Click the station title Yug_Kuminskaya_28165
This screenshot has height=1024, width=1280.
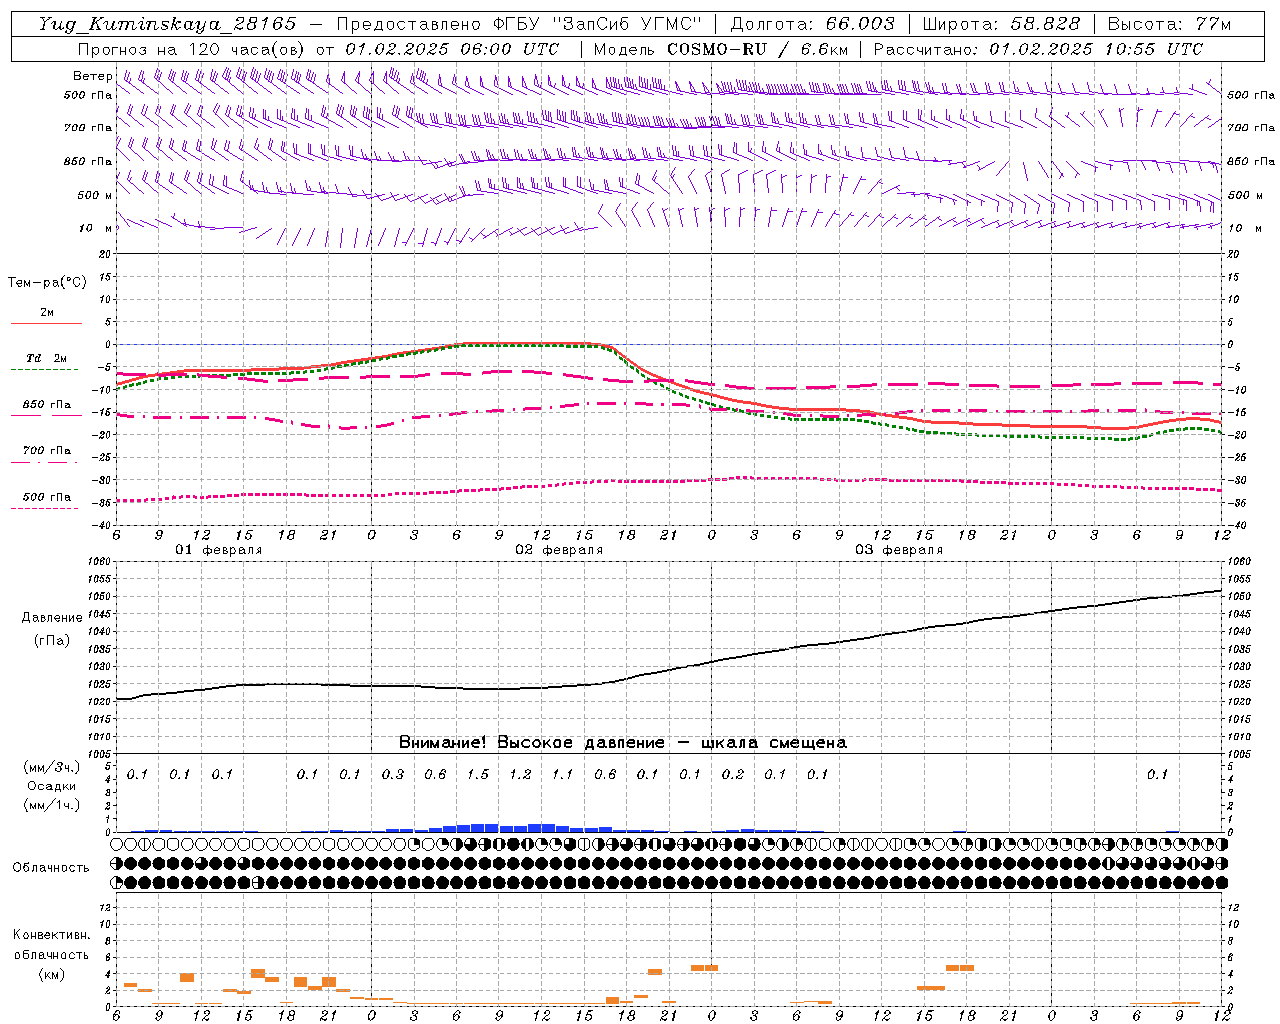167,24
